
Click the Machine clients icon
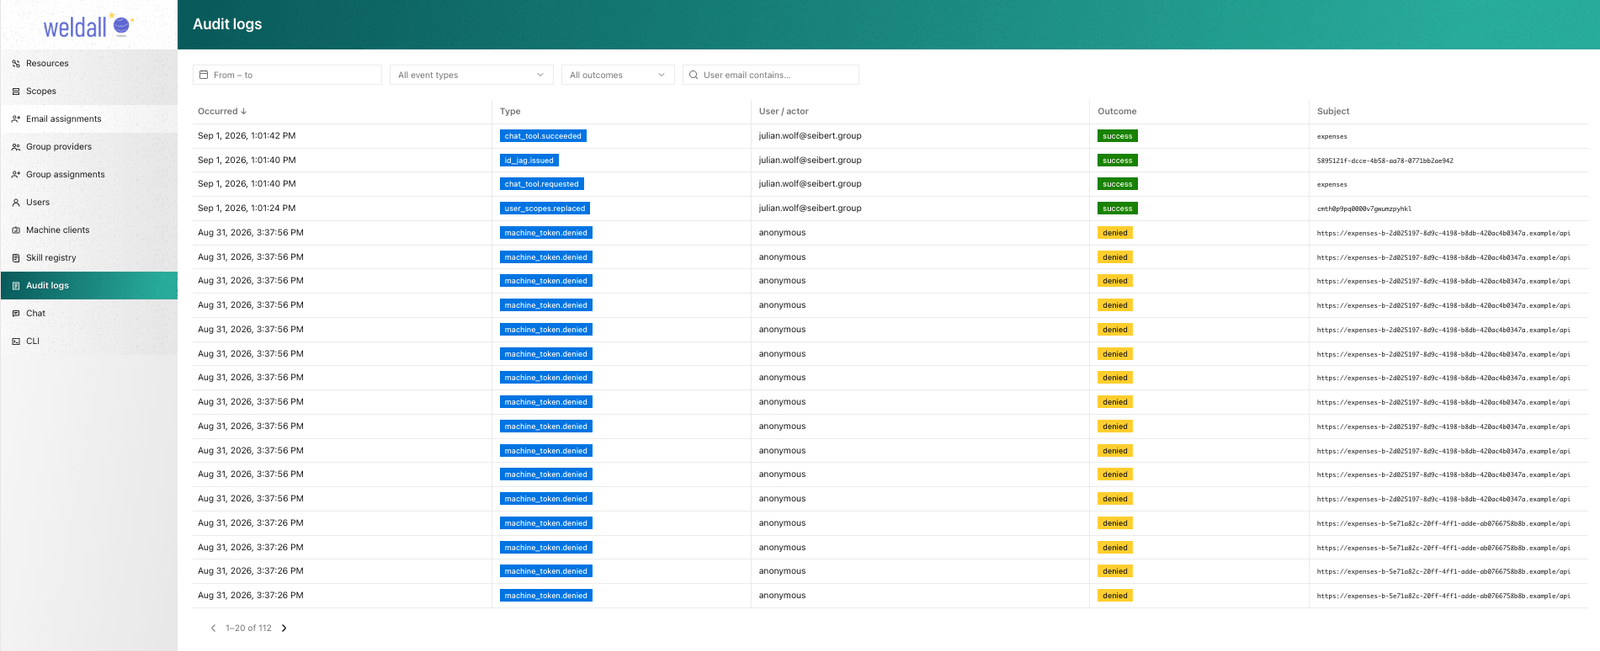pyautogui.click(x=16, y=230)
